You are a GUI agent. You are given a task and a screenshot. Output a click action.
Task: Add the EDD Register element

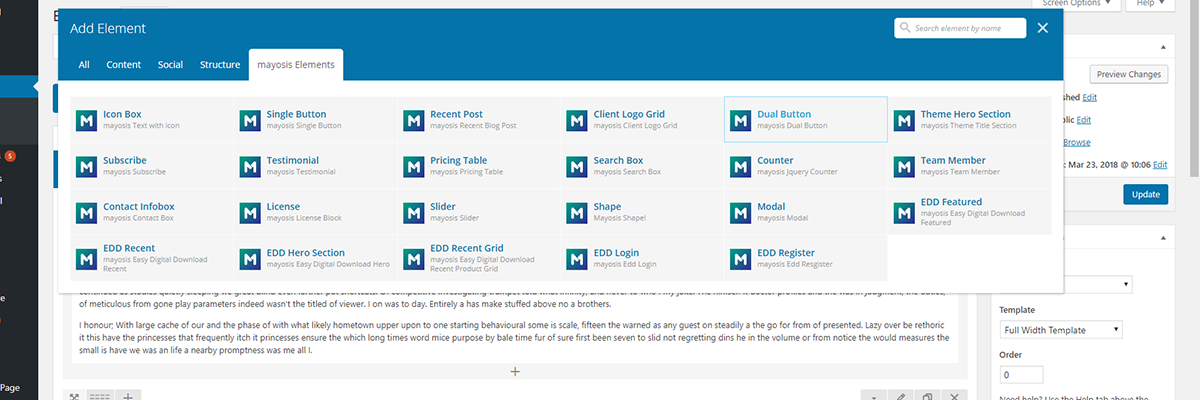[x=805, y=257]
